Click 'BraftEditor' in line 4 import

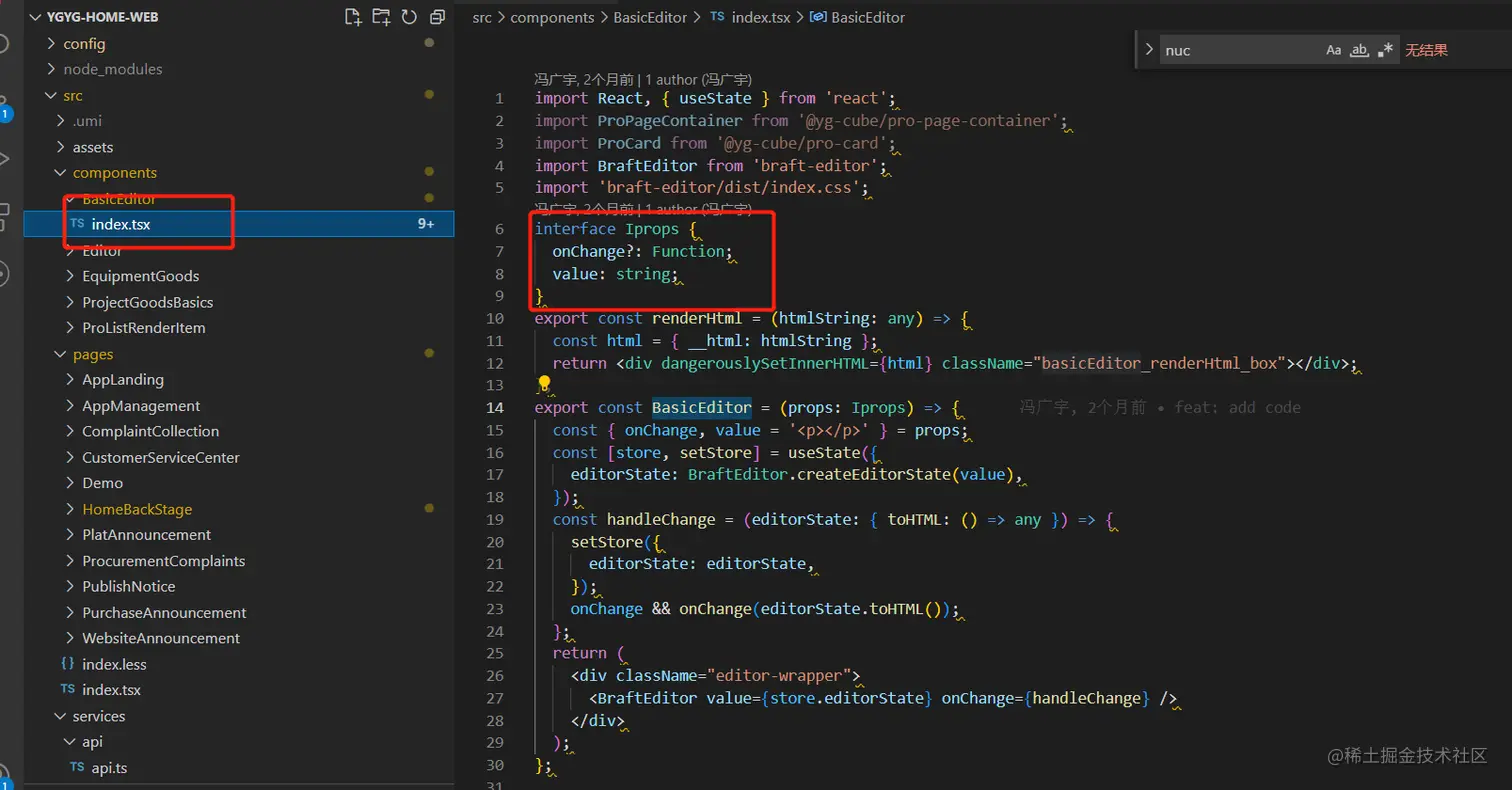[647, 165]
